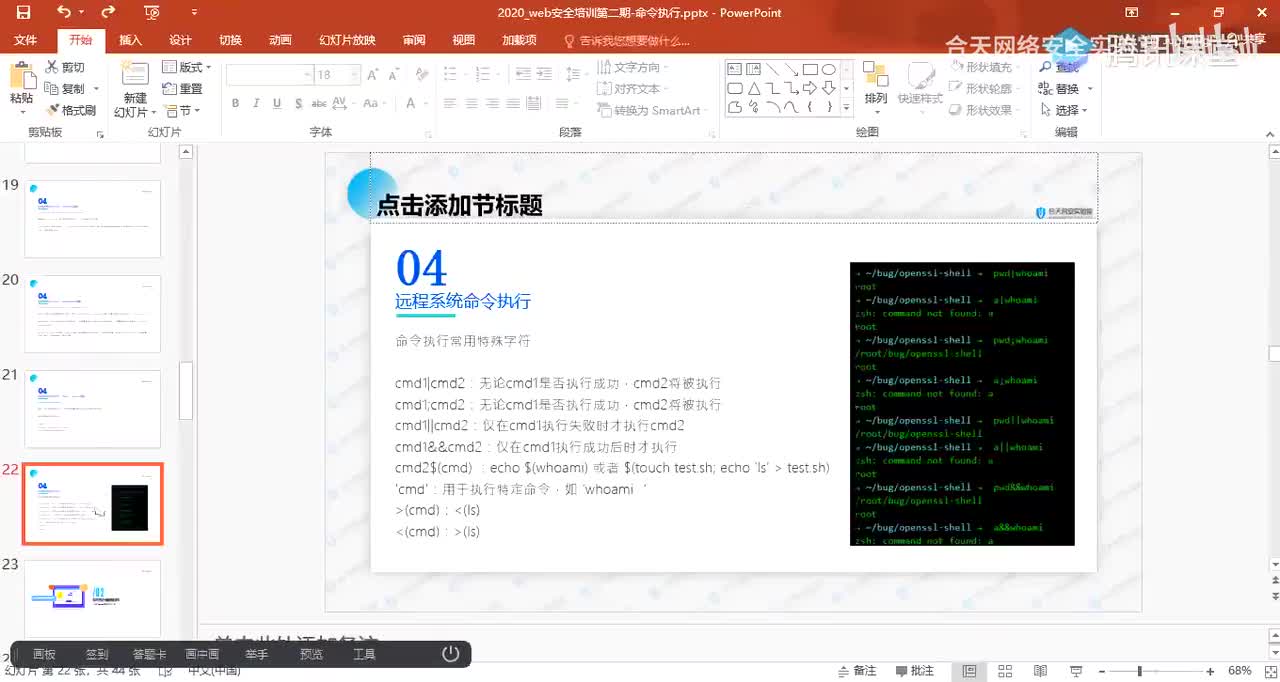Switch to View (视图) tab
1280x682 pixels.
coord(463,40)
